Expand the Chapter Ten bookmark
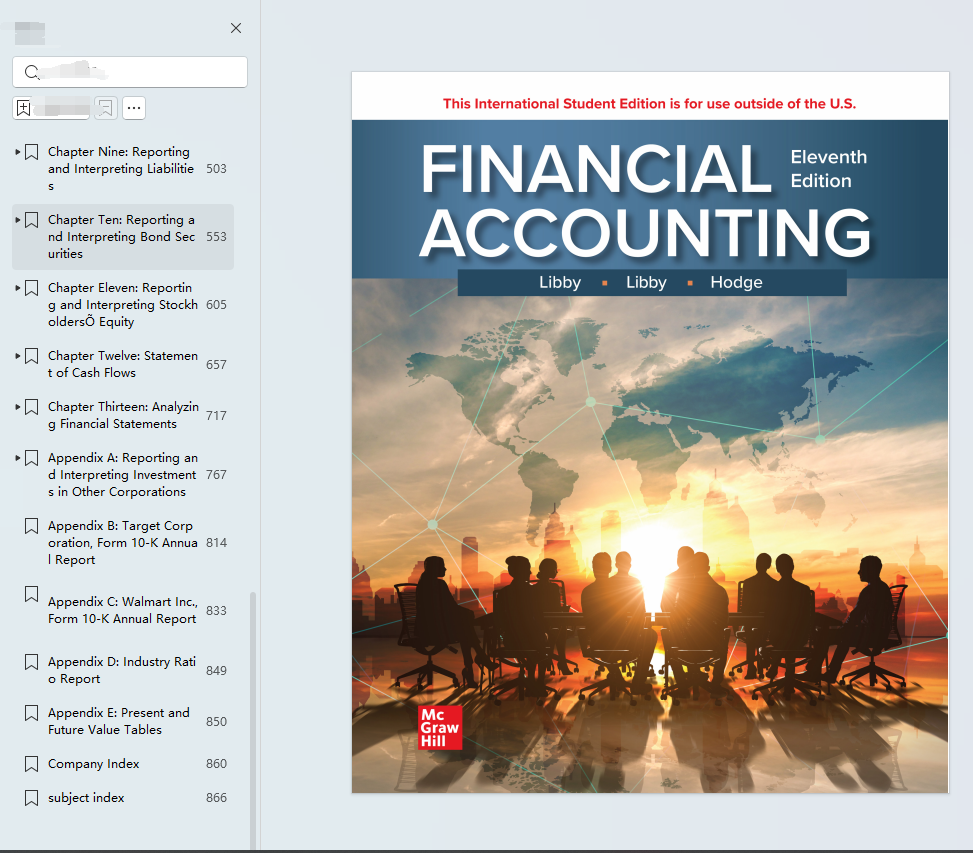The width and height of the screenshot is (973, 853). pyautogui.click(x=17, y=220)
